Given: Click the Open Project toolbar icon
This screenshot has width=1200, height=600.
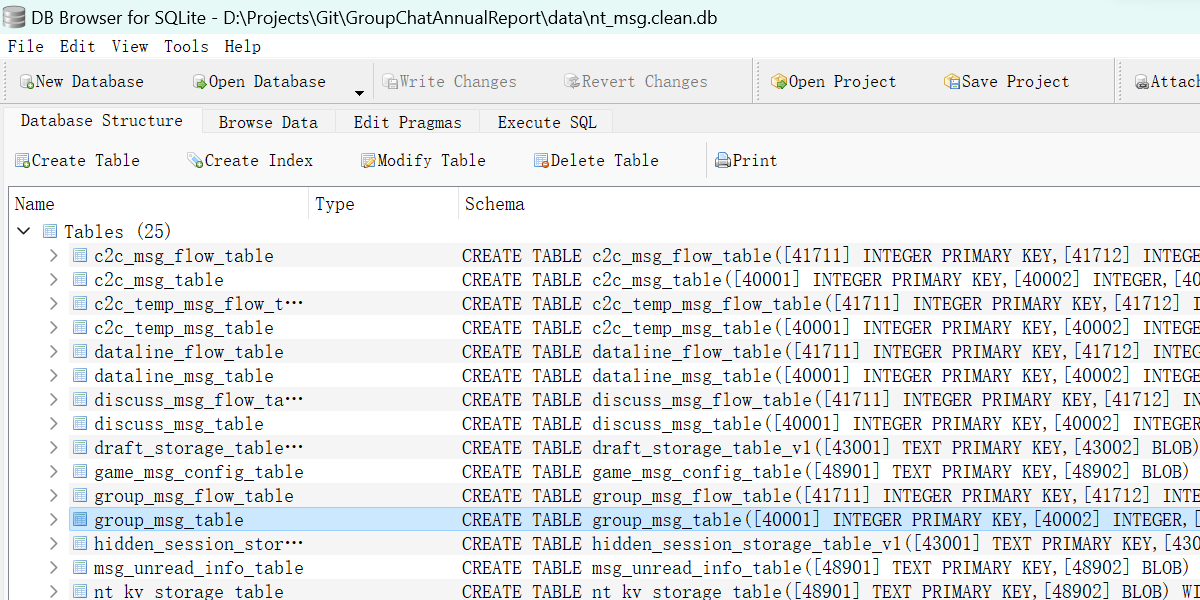Looking at the screenshot, I should (780, 82).
